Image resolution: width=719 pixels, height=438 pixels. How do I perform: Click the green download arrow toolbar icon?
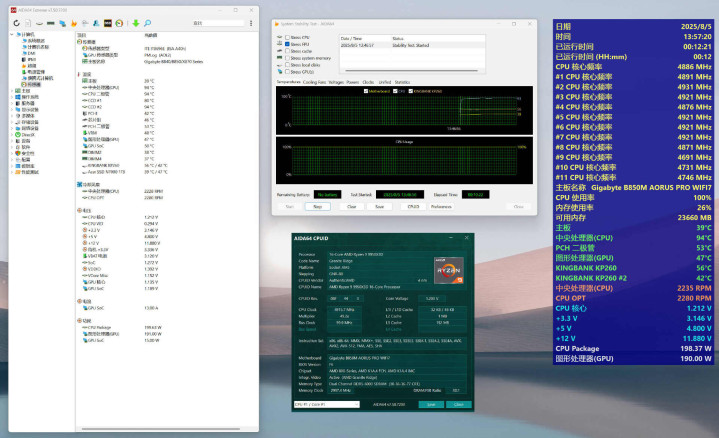point(136,23)
